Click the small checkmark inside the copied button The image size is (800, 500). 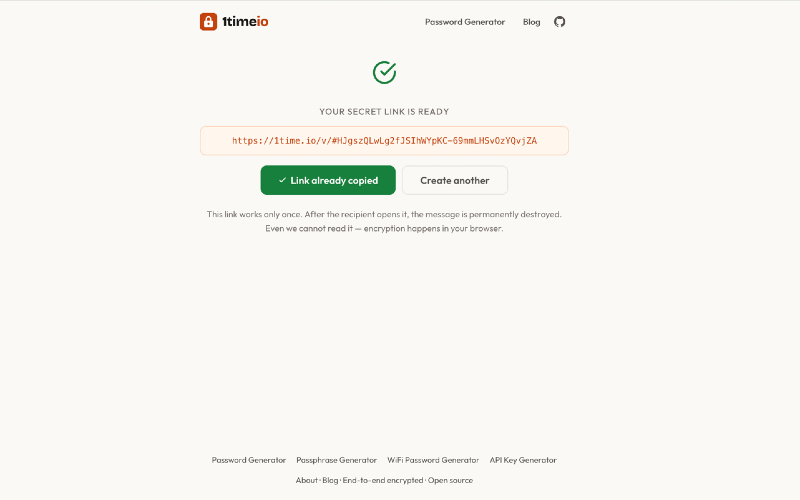pyautogui.click(x=282, y=181)
